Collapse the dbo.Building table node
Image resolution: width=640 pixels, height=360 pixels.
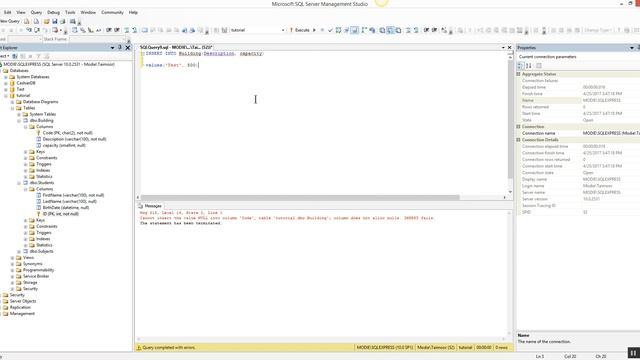[19, 120]
